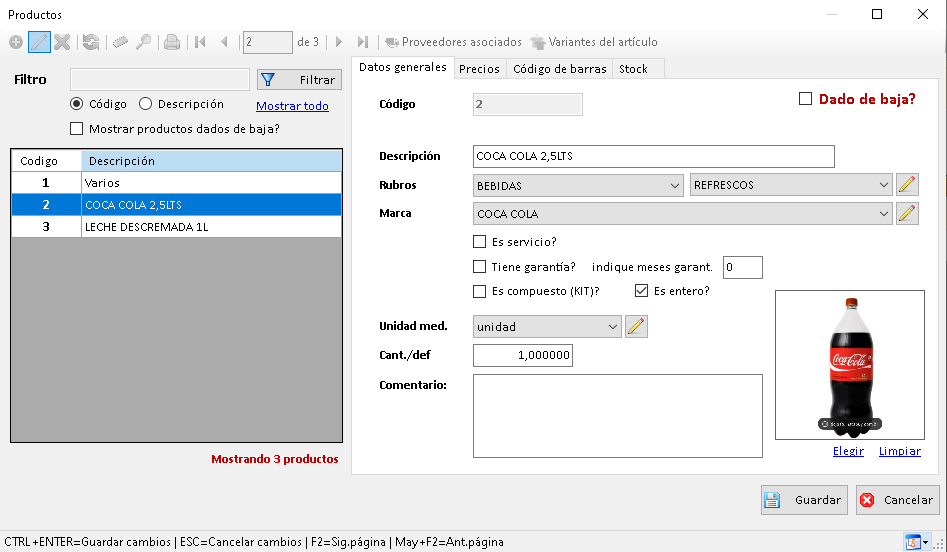Edit Rubros with the pencil icon
The width and height of the screenshot is (947, 552).
pos(907,185)
